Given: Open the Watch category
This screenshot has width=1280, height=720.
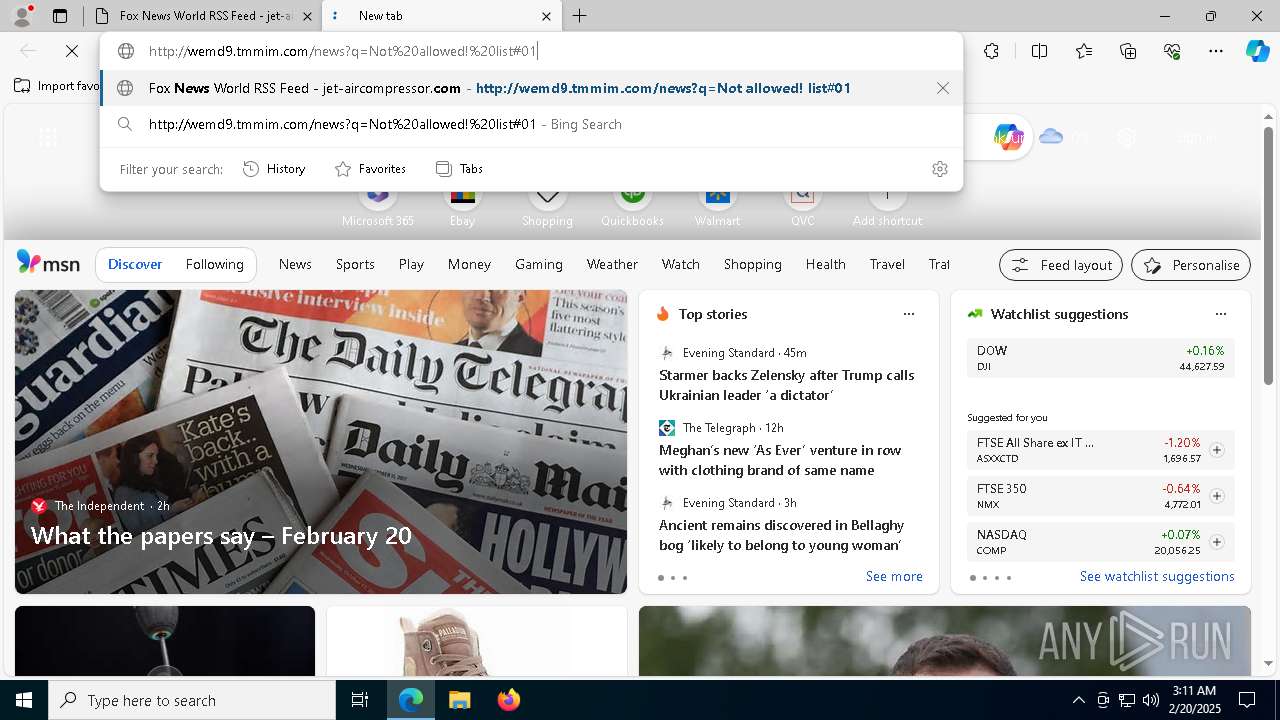Looking at the screenshot, I should [x=680, y=264].
